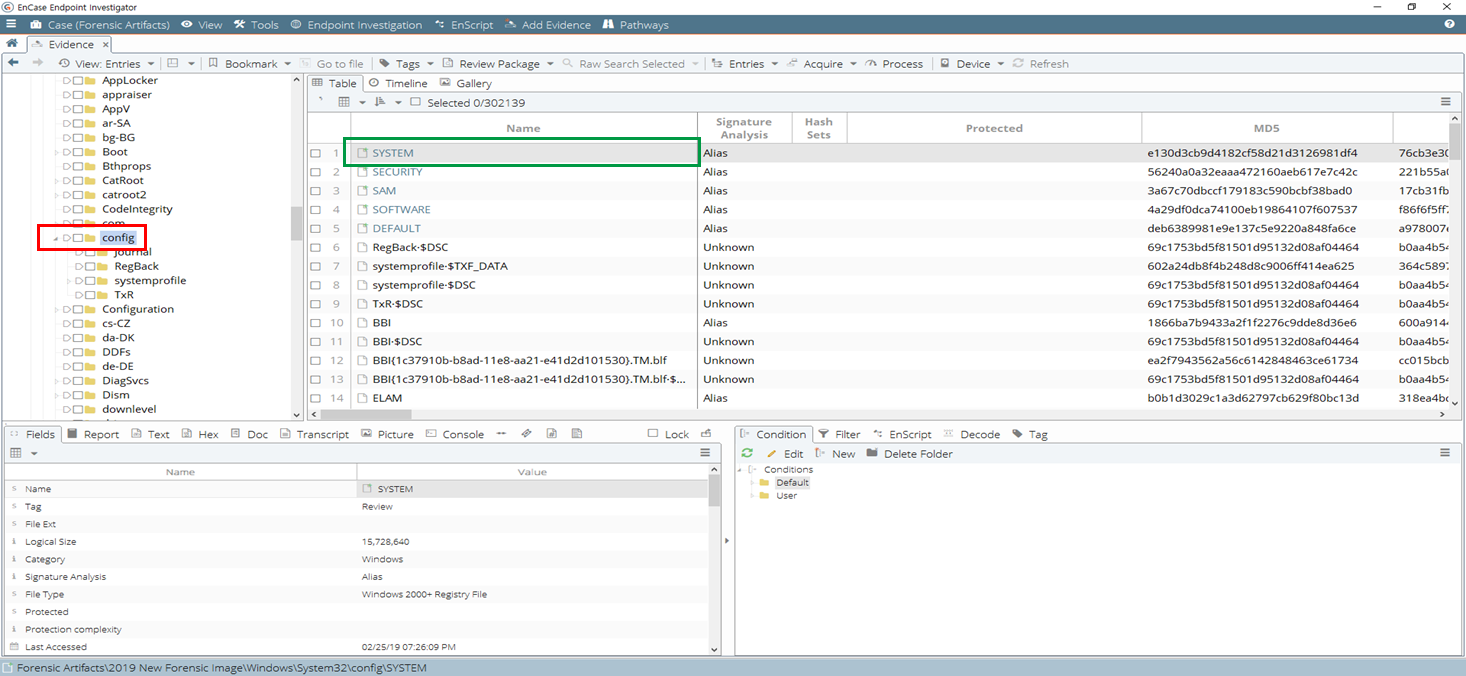
Task: Click Go to file in toolbar
Action: (333, 63)
